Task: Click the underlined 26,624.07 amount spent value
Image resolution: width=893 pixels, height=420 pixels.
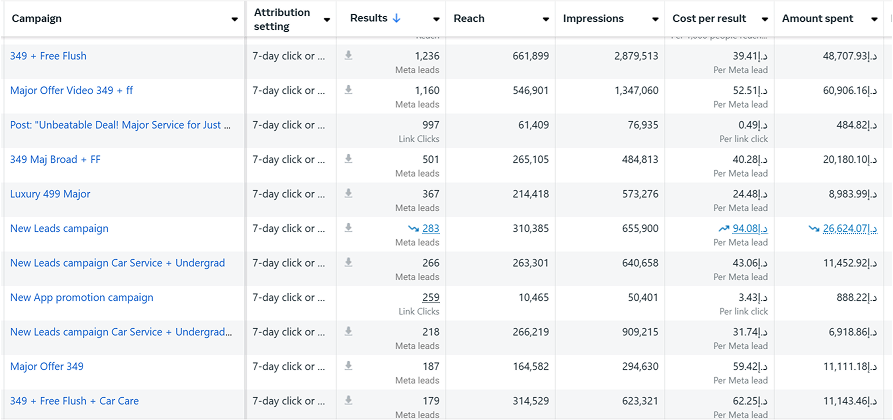Action: click(x=849, y=229)
